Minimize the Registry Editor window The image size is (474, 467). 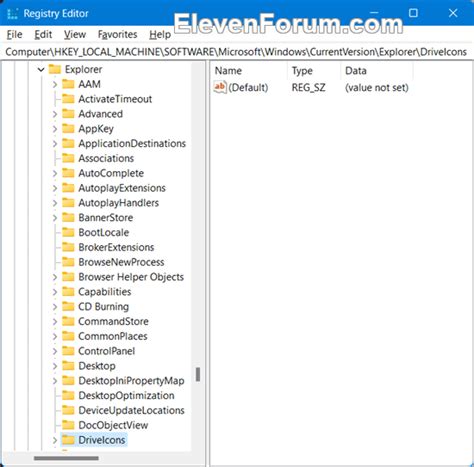374,13
